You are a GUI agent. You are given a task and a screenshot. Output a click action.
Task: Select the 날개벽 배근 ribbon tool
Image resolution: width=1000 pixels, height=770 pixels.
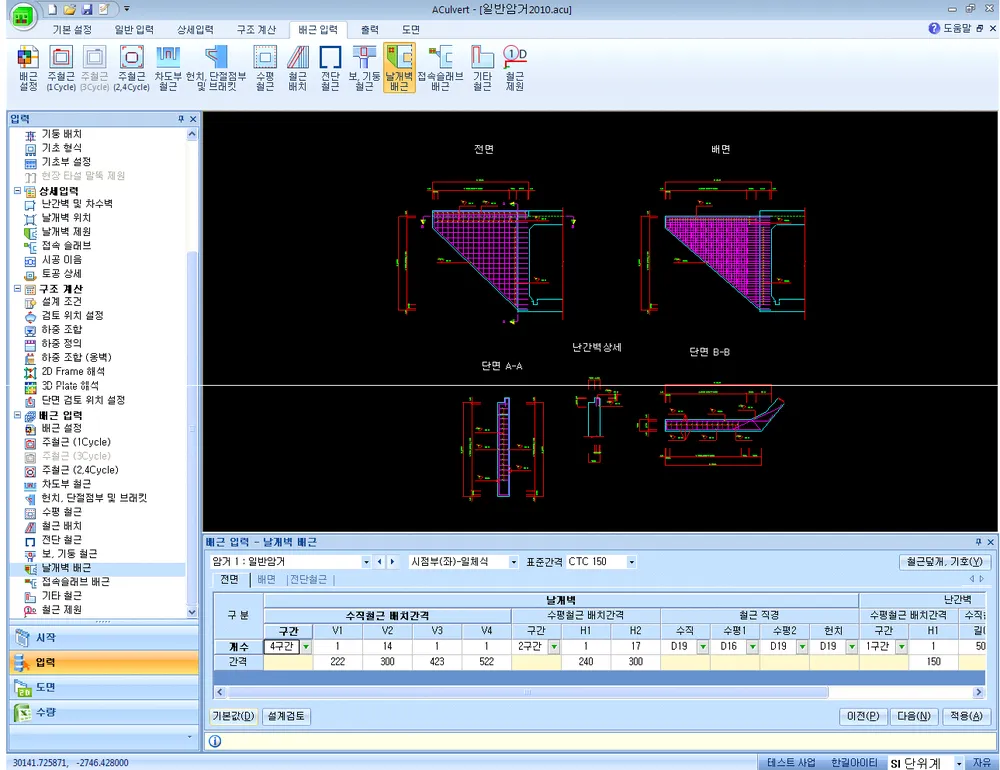click(x=399, y=68)
